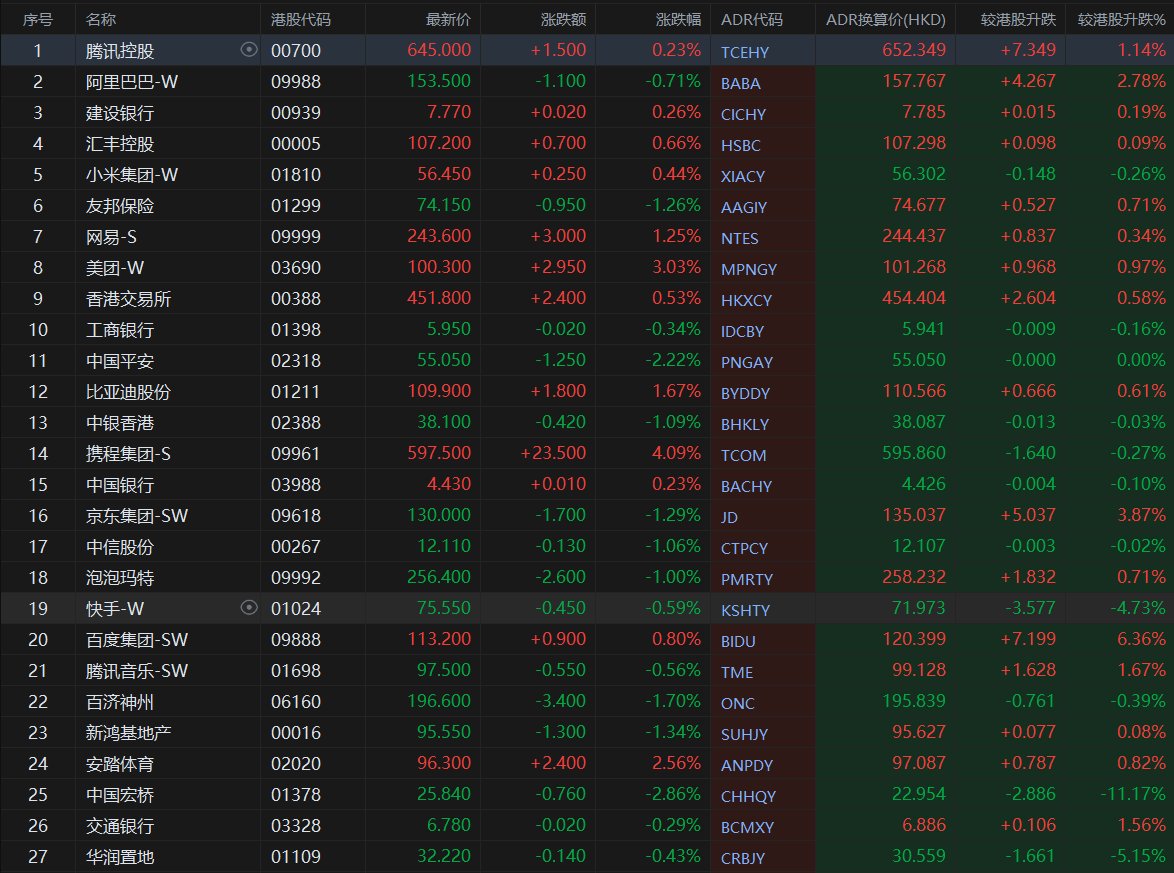Sort by the 涨跌幅 column header
The height and width of the screenshot is (873, 1174).
pyautogui.click(x=678, y=19)
